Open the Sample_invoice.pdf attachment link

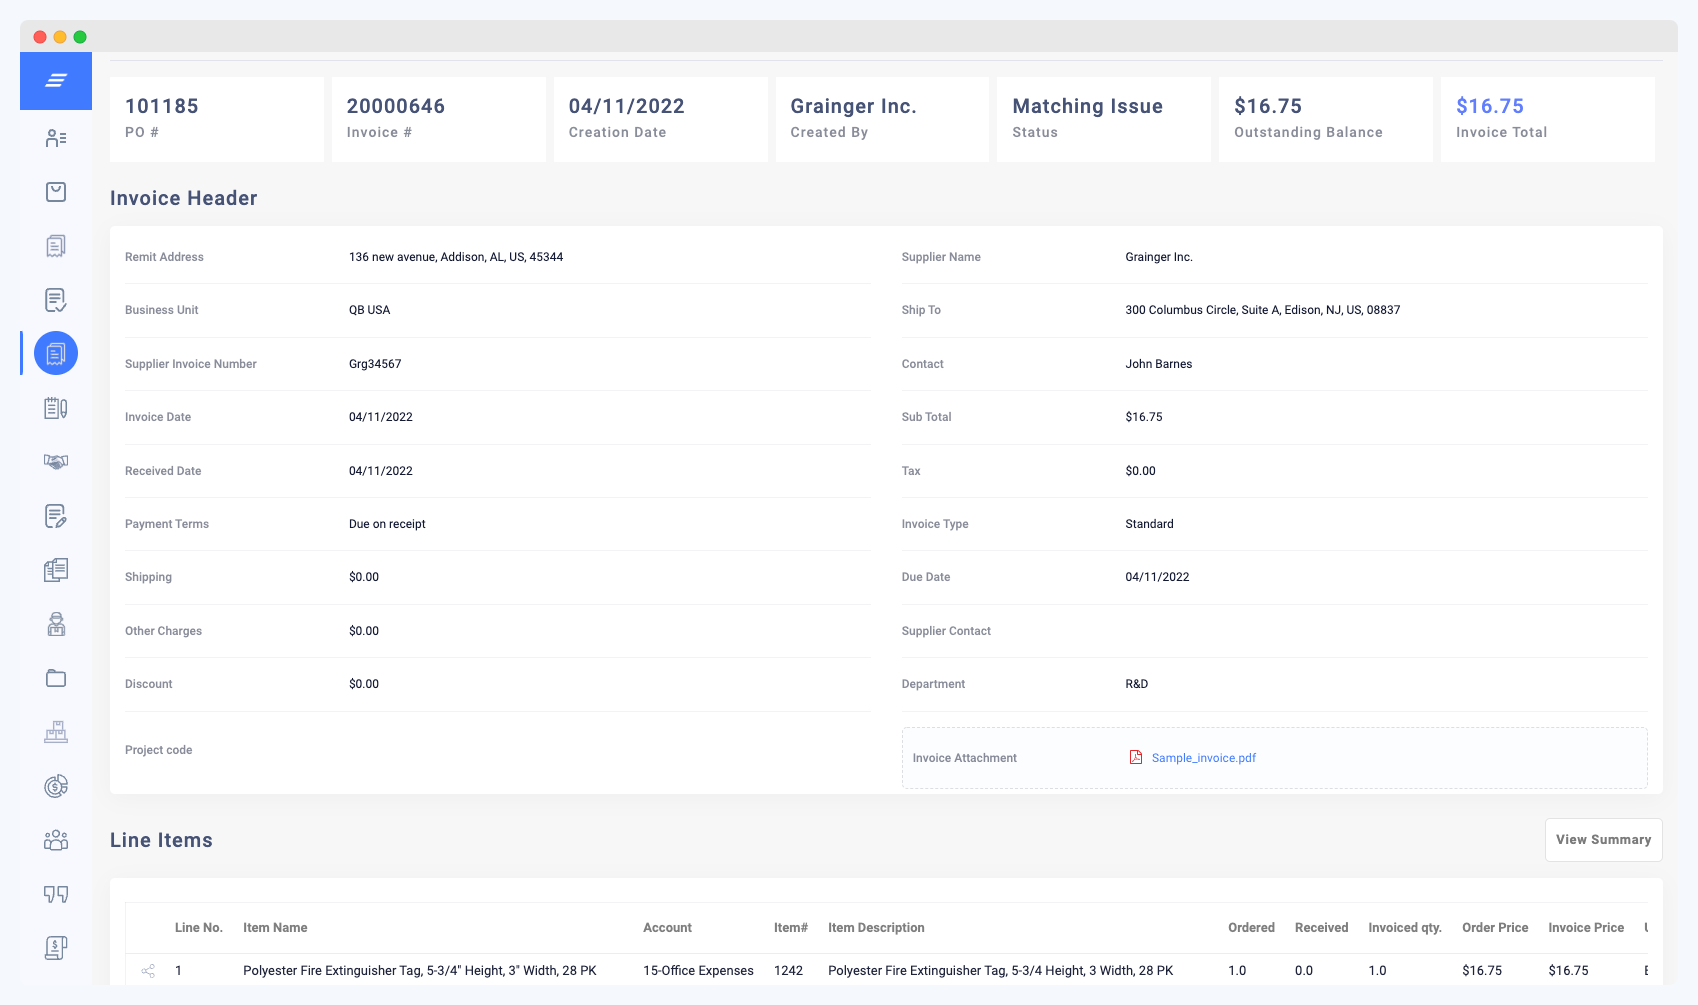[1202, 757]
